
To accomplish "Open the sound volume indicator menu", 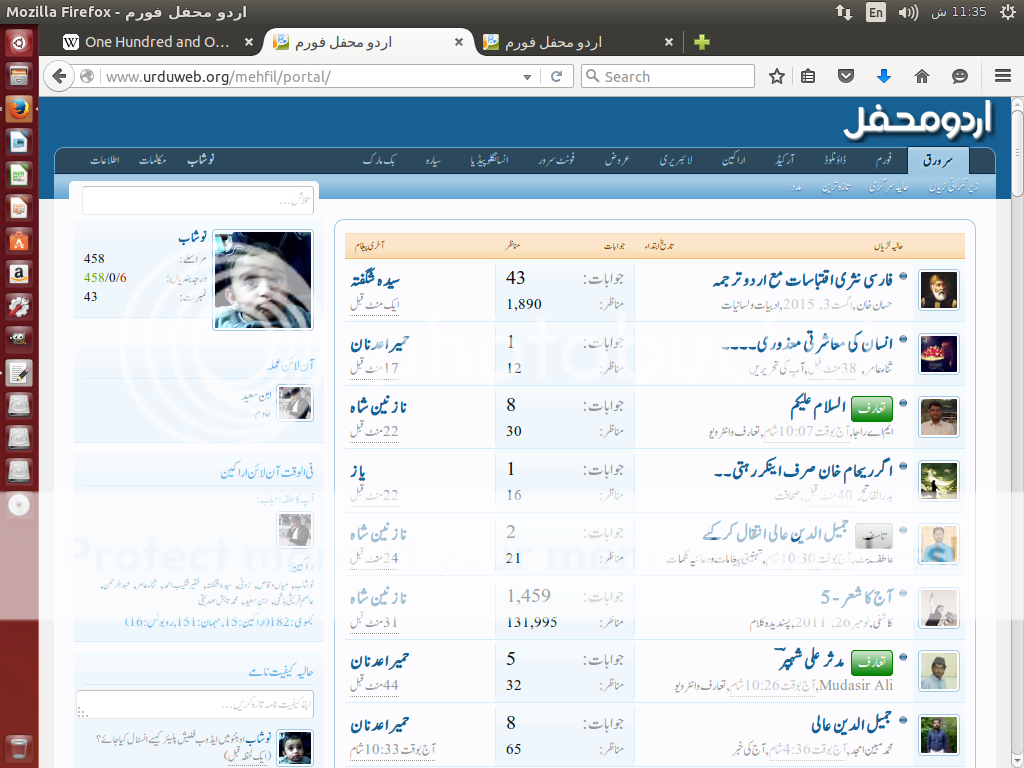I will coord(908,13).
